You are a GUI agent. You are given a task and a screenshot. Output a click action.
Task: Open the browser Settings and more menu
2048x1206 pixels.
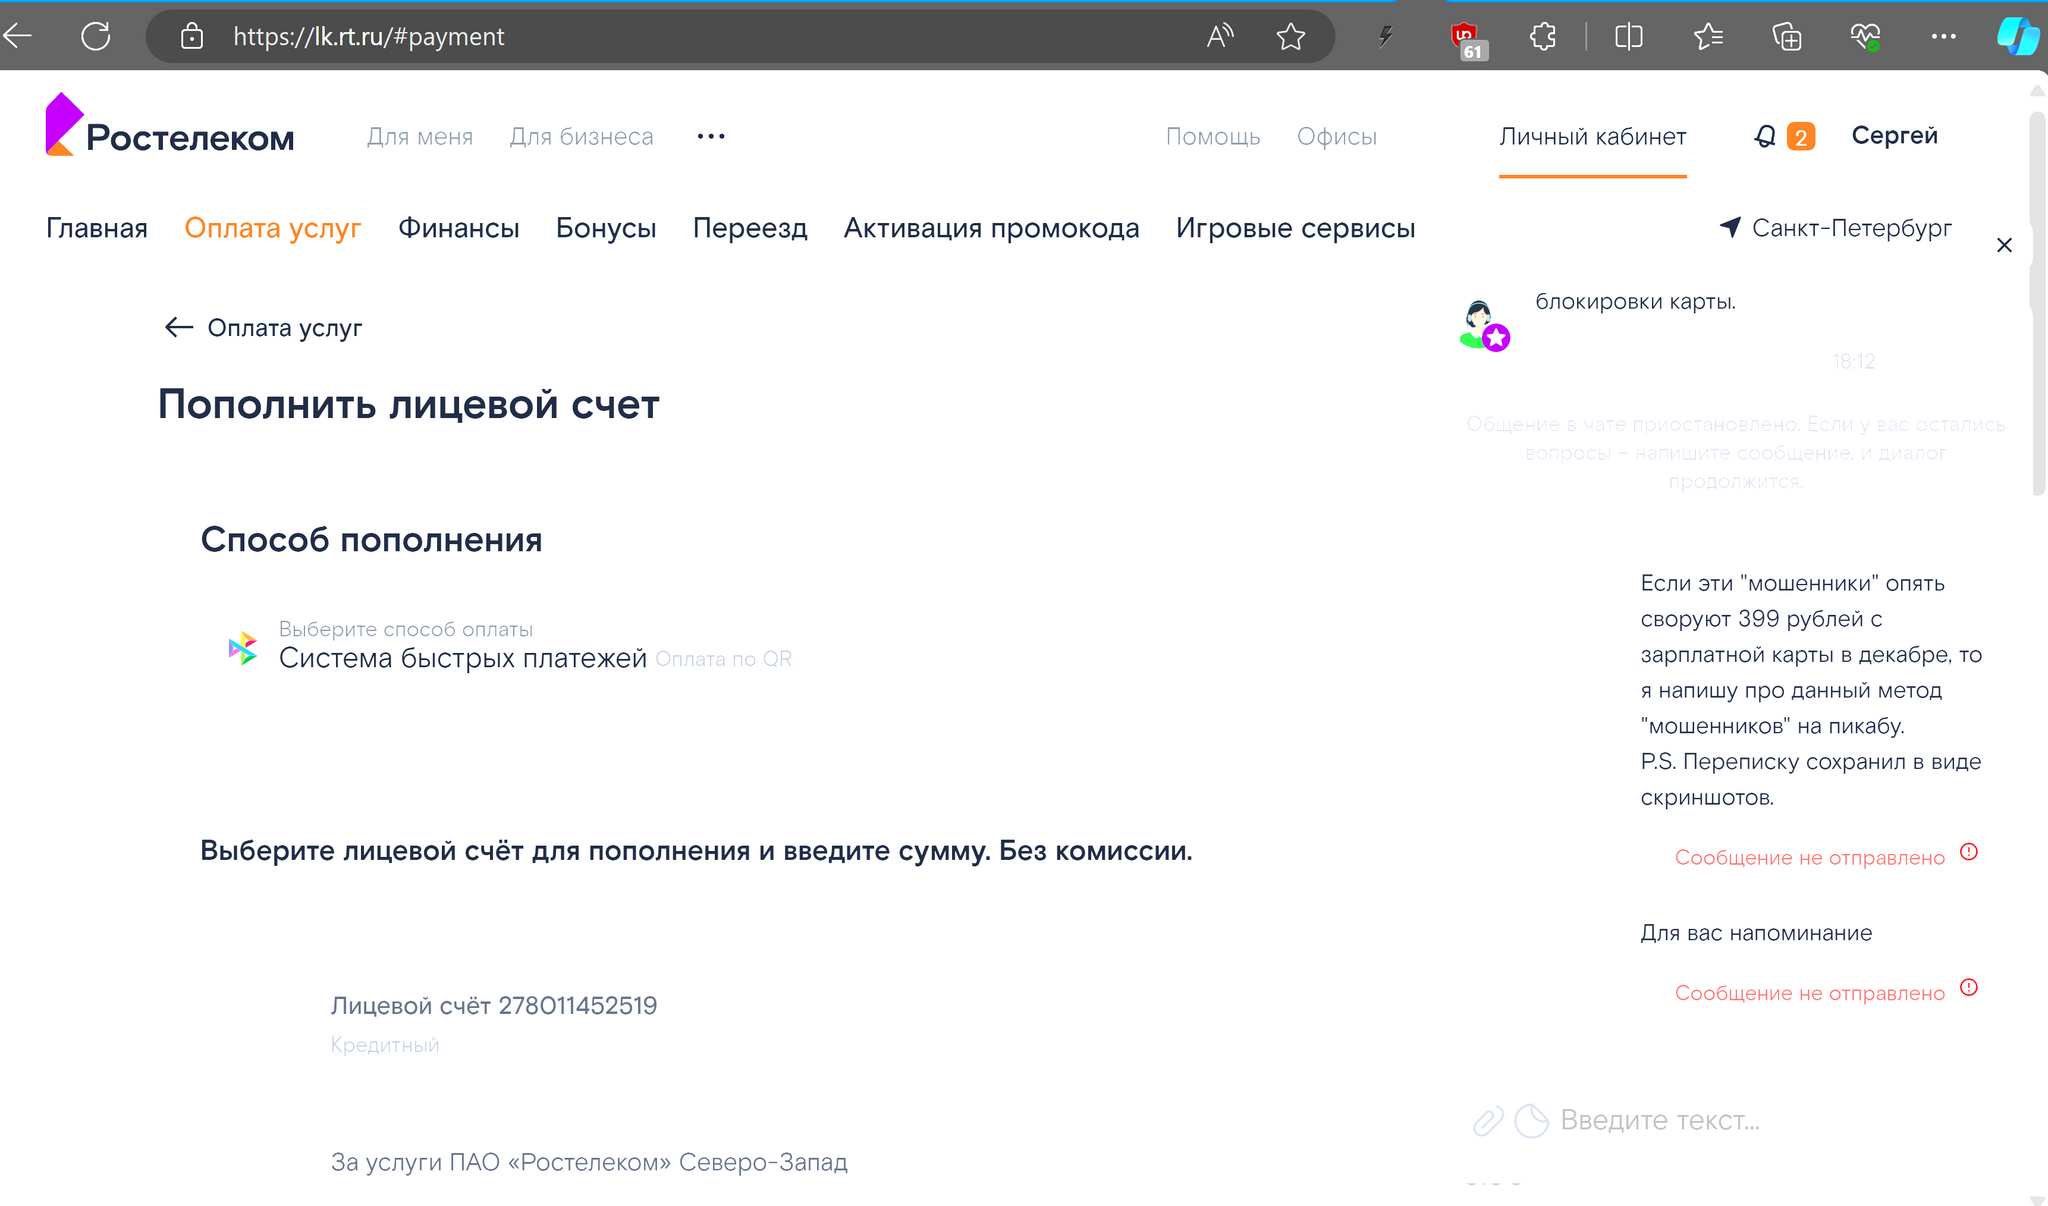[1944, 37]
